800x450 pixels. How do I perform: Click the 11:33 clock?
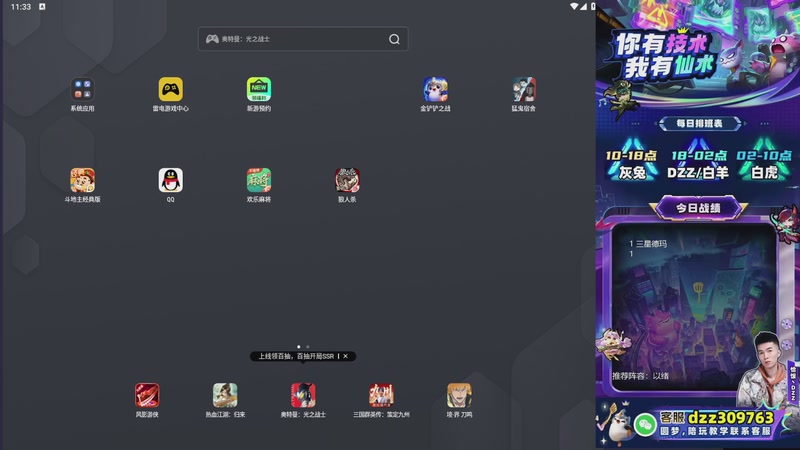pos(21,7)
